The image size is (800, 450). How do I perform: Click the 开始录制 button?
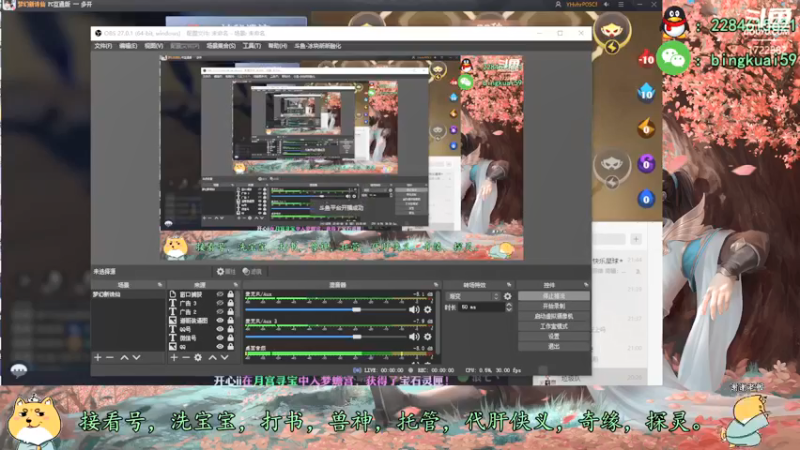(x=554, y=306)
